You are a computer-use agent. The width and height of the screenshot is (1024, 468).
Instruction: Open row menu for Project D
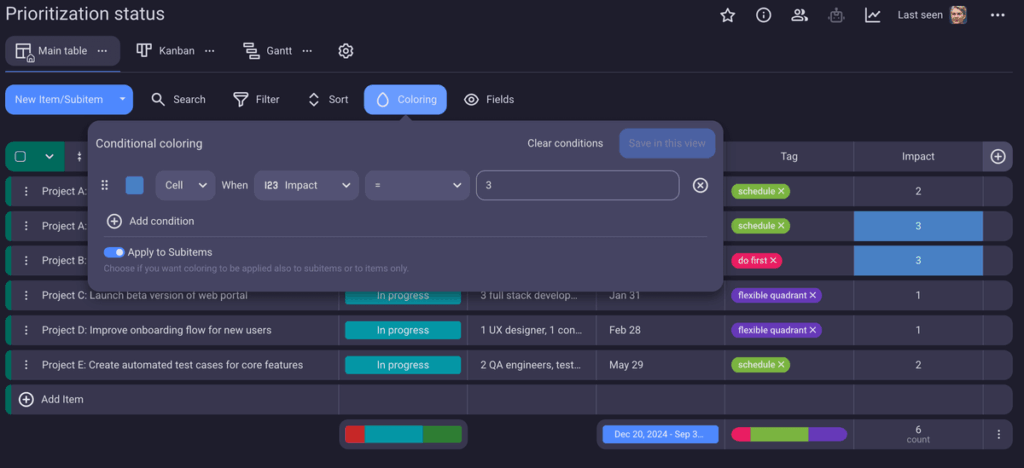(26, 330)
